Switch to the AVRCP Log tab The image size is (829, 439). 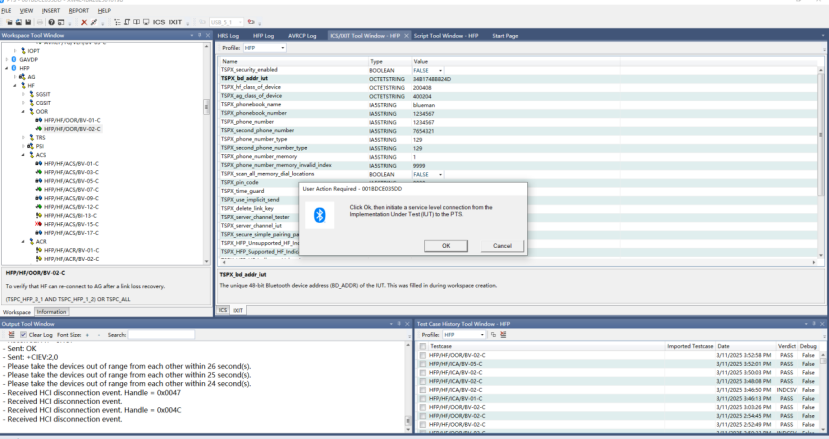302,36
